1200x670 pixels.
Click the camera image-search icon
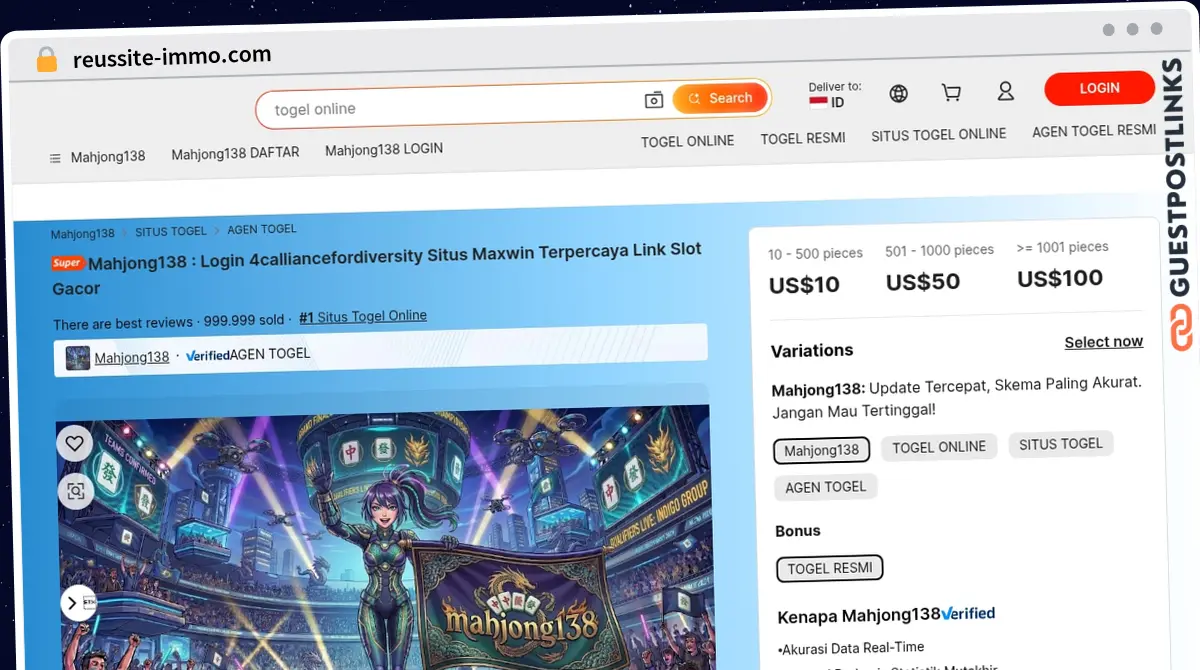[654, 100]
